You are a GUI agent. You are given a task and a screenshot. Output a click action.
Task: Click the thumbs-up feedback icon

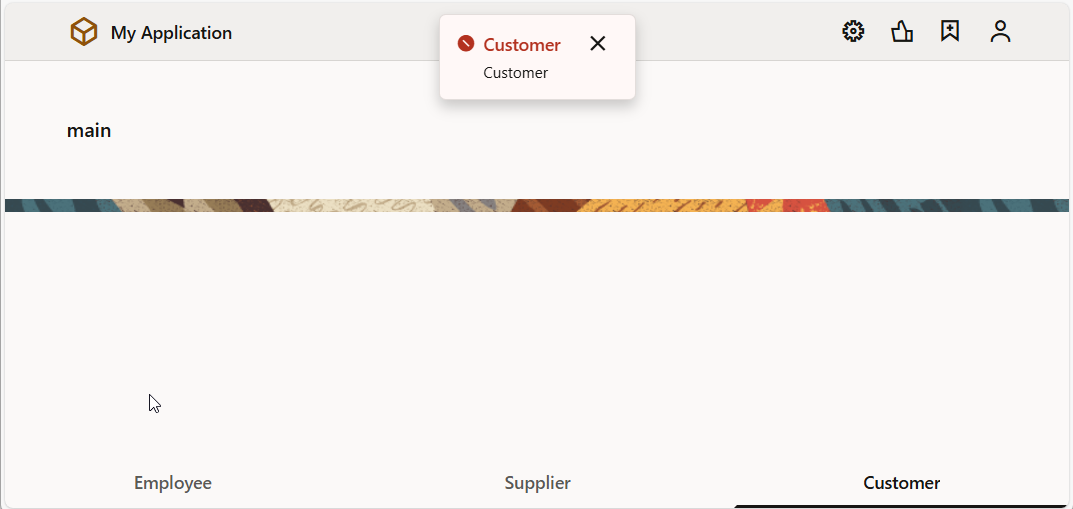(x=902, y=32)
